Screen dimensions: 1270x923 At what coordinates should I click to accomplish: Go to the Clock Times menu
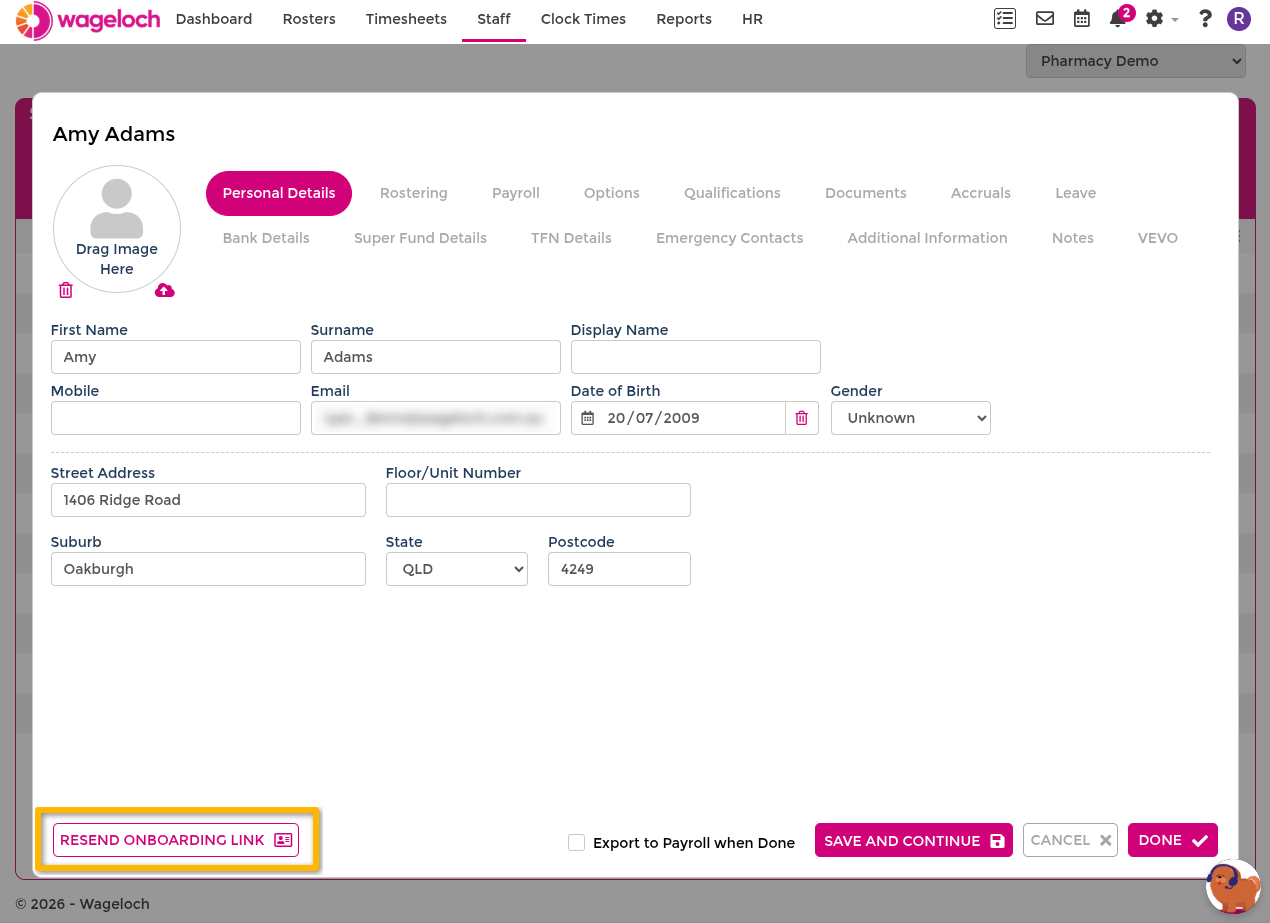click(583, 19)
